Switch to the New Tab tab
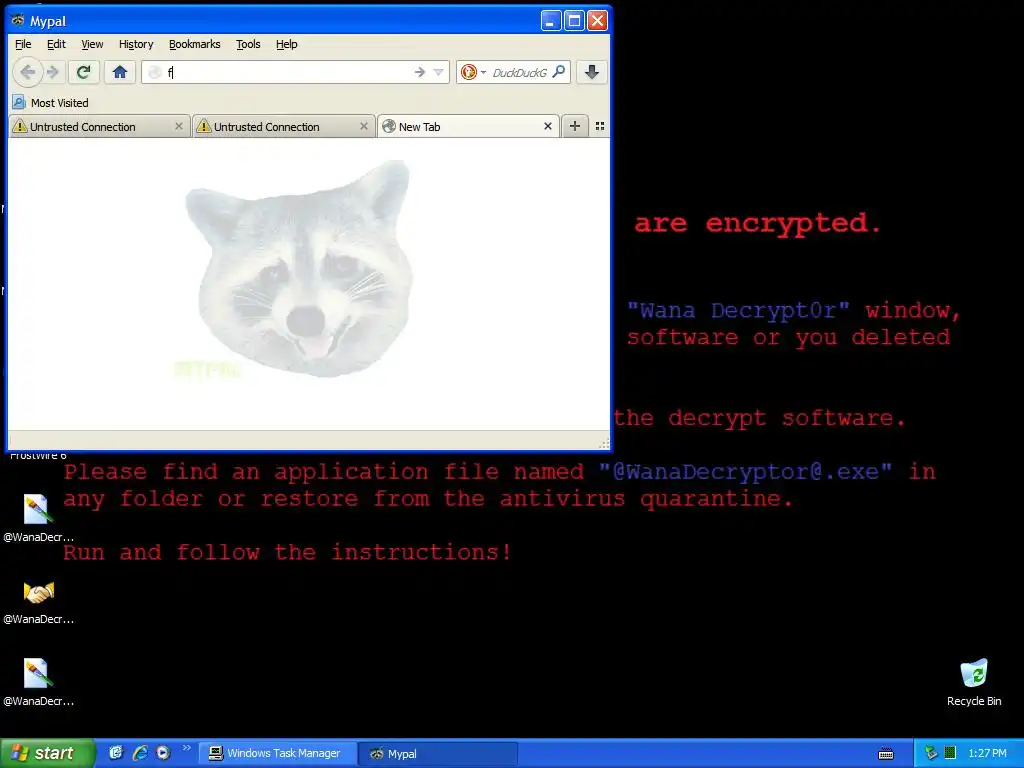Viewport: 1024px width, 768px height. point(467,127)
